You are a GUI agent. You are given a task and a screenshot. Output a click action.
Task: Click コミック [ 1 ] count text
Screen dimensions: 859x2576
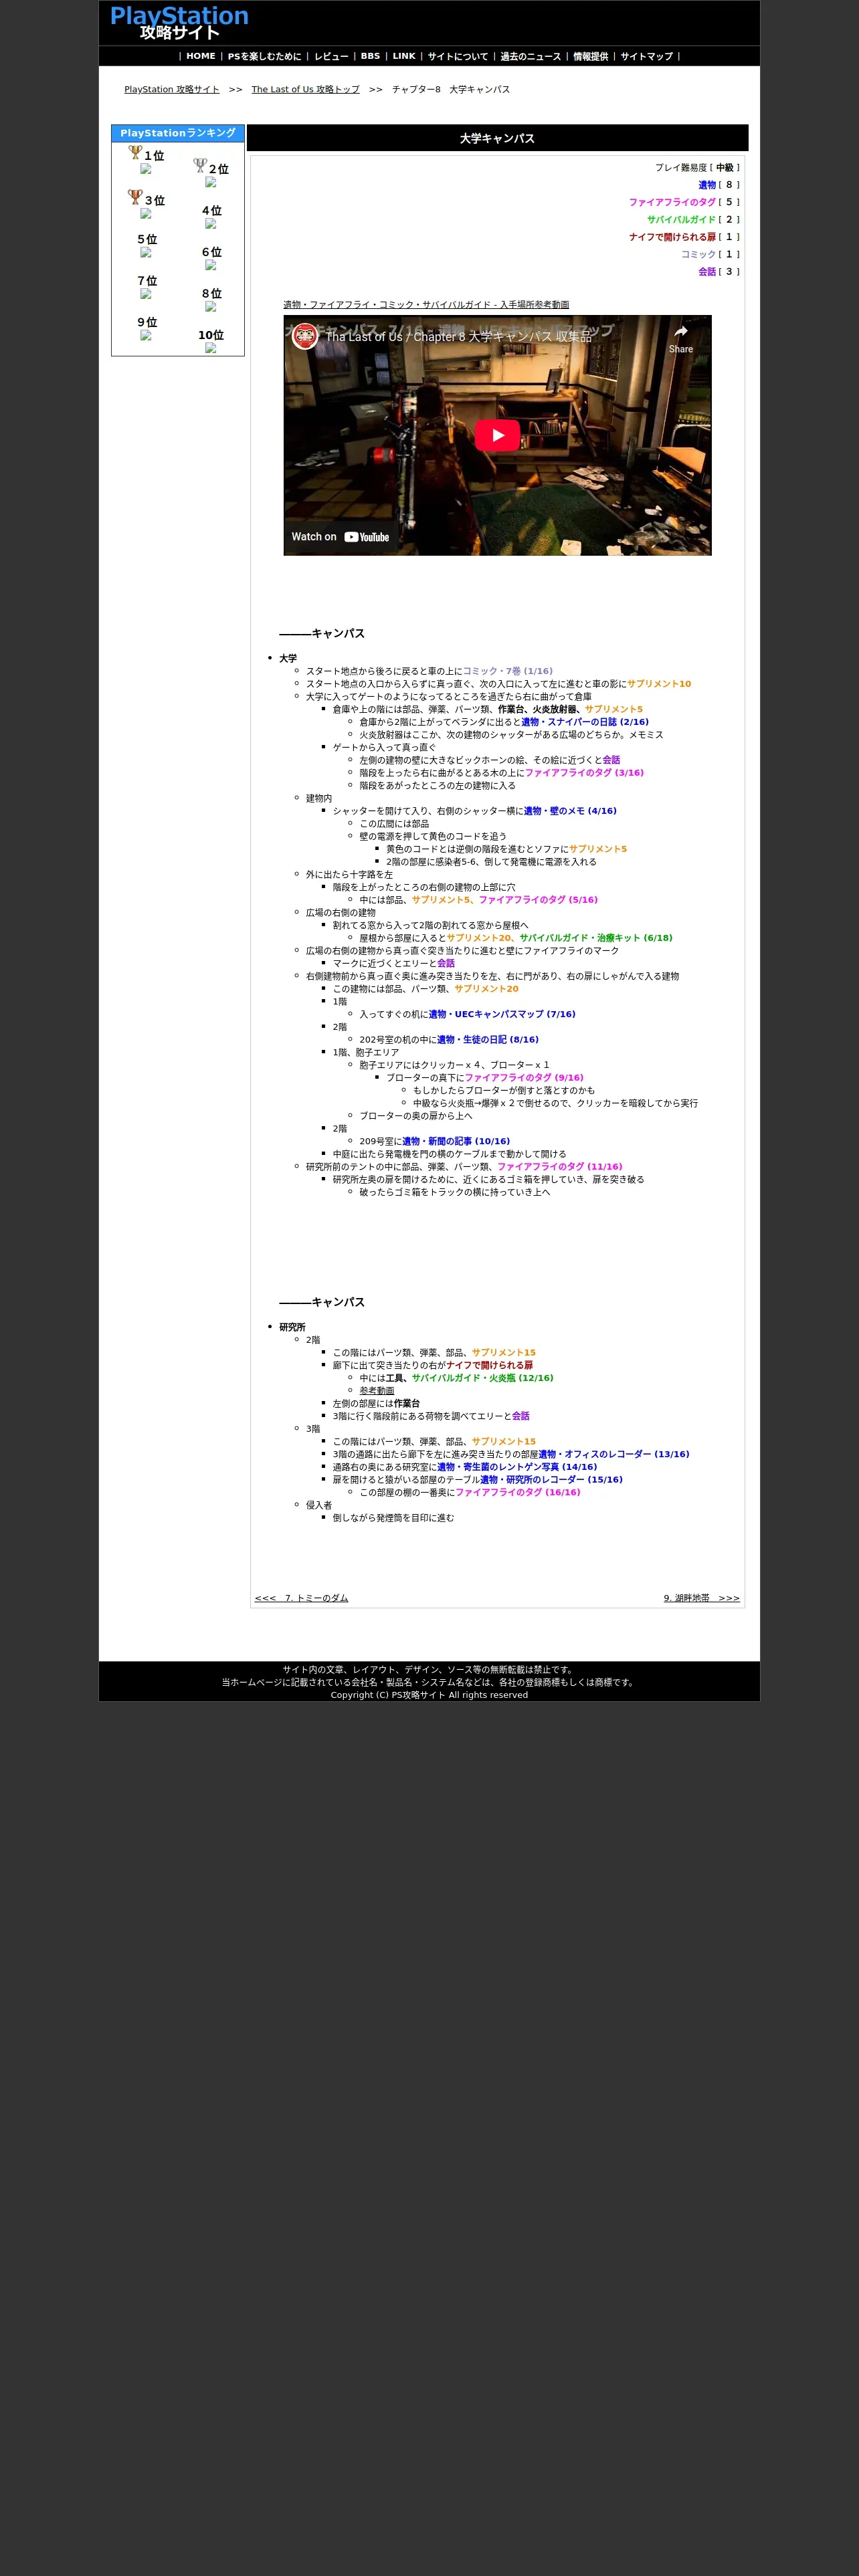pyautogui.click(x=710, y=254)
